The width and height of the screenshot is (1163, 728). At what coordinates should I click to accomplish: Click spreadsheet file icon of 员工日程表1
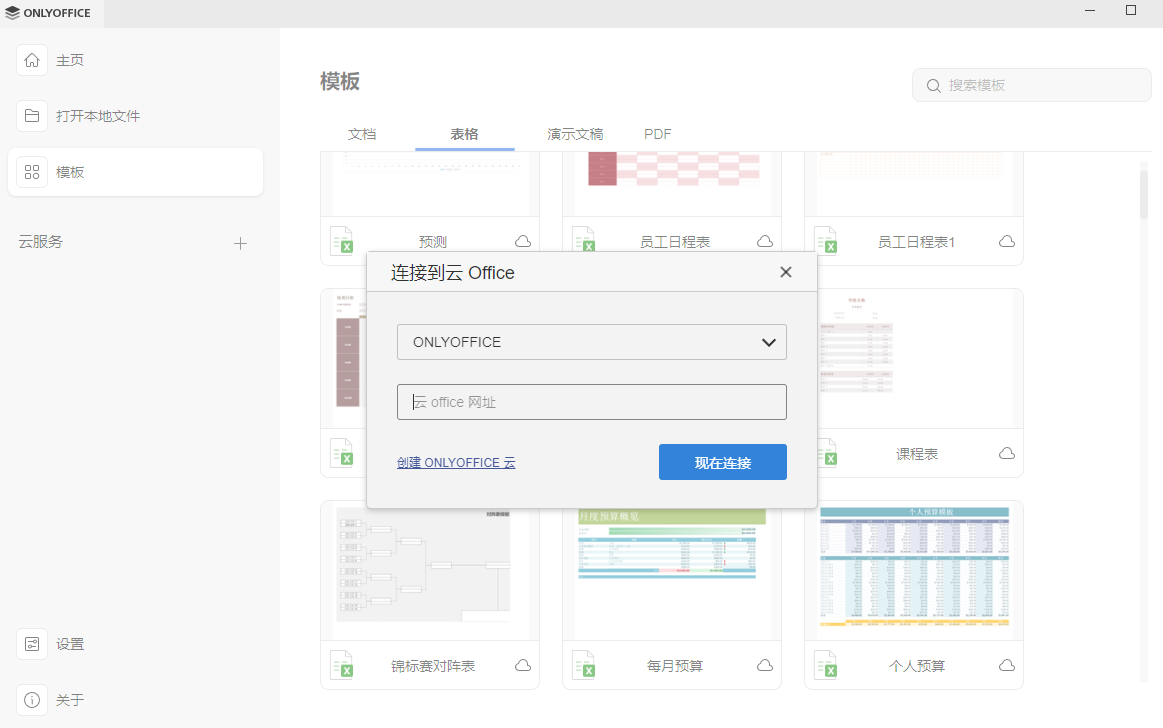click(x=826, y=240)
